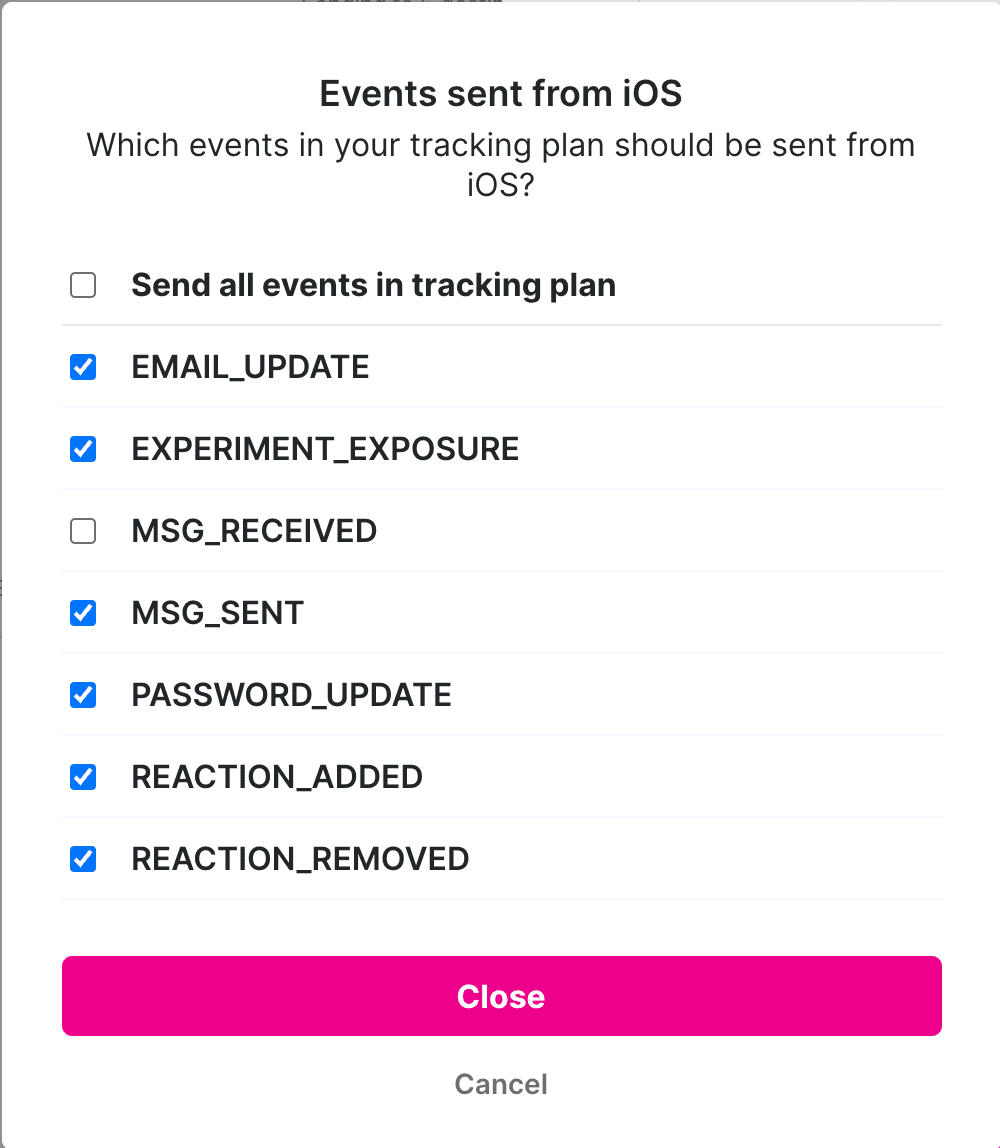The image size is (1000, 1148).
Task: Disable the REACTION_ADDED checkbox
Action: click(x=83, y=777)
